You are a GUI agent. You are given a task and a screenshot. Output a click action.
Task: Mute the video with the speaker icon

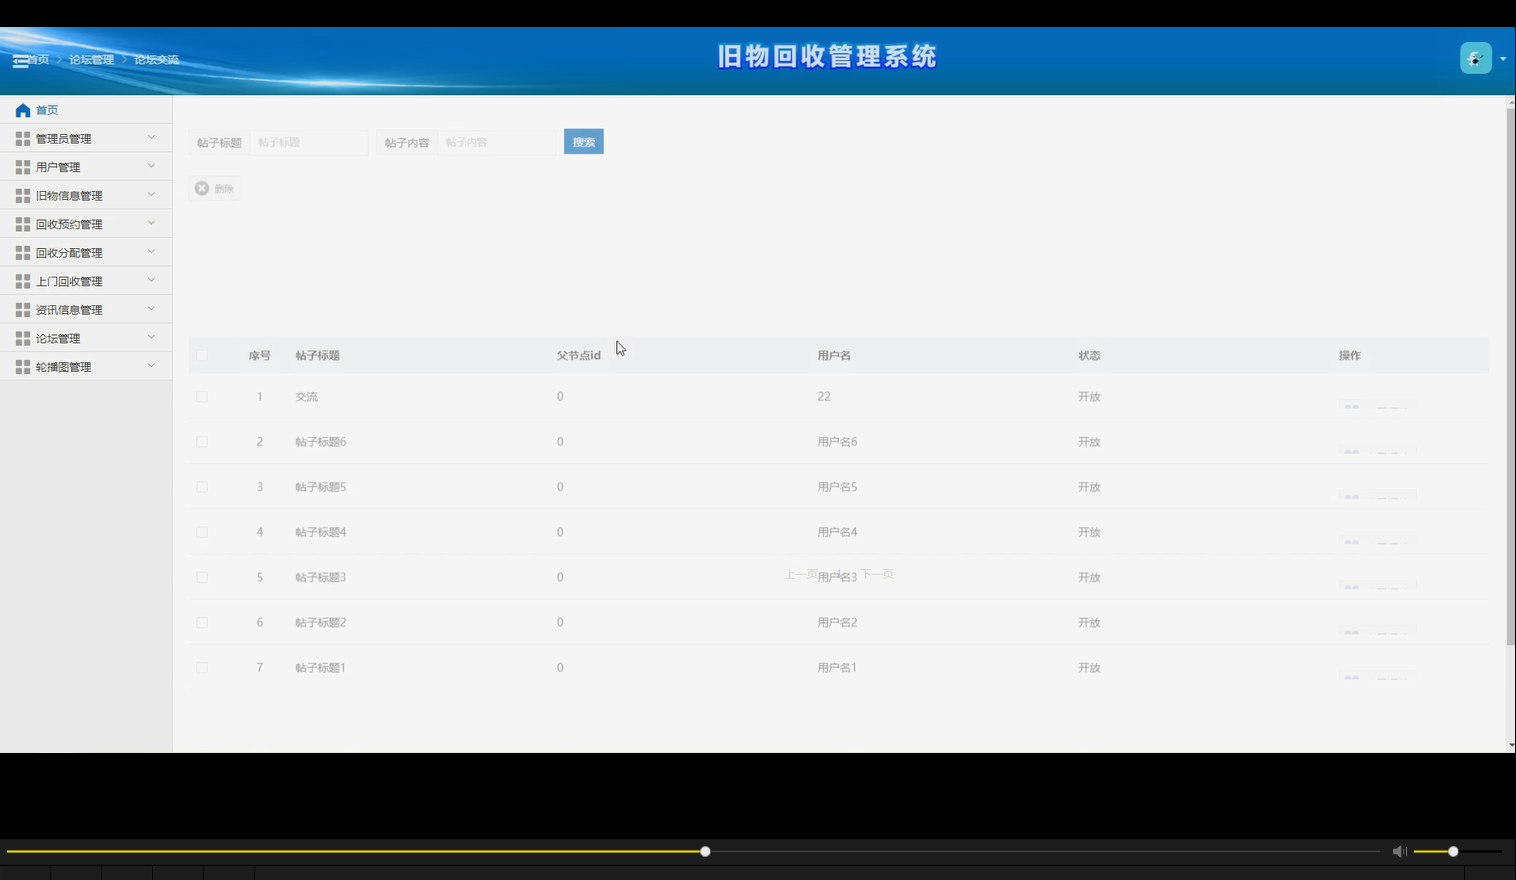[1399, 851]
